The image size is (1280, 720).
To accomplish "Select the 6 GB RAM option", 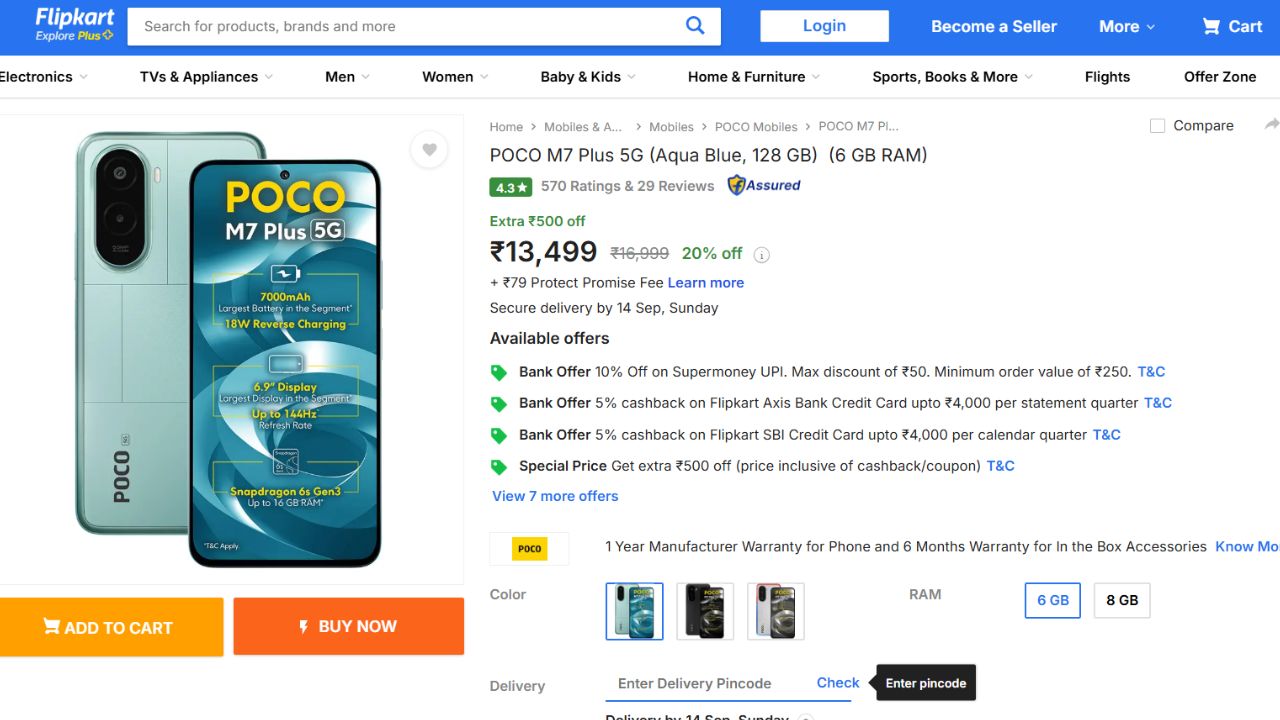I will (1053, 600).
